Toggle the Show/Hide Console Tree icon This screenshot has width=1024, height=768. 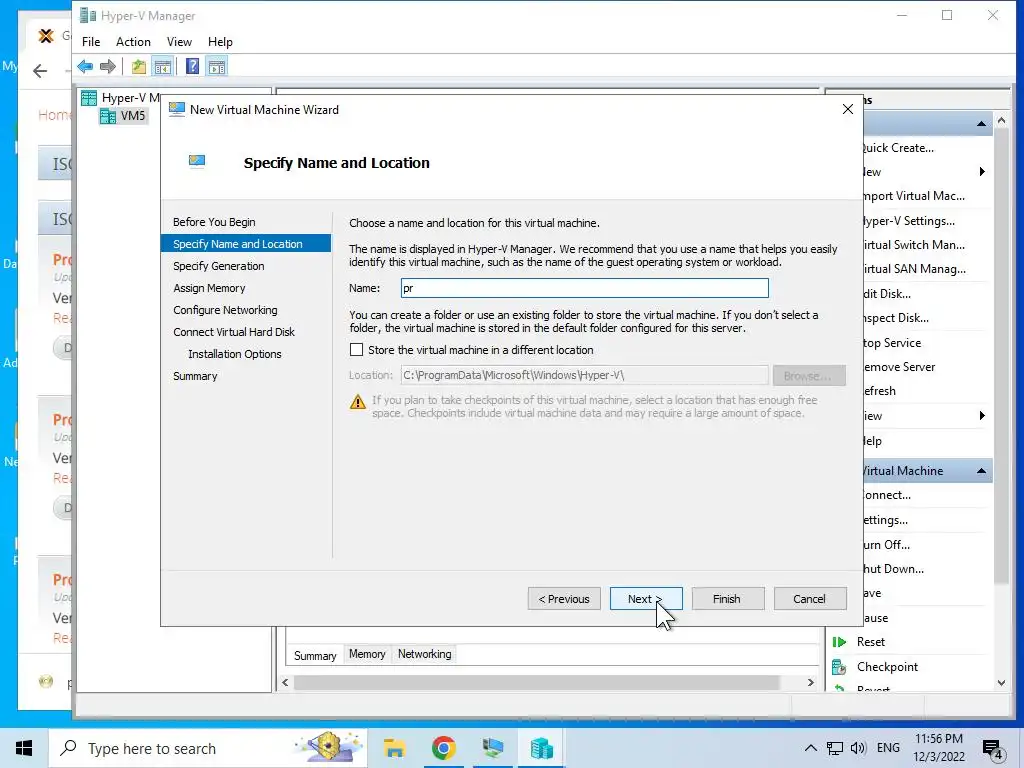pyautogui.click(x=163, y=66)
